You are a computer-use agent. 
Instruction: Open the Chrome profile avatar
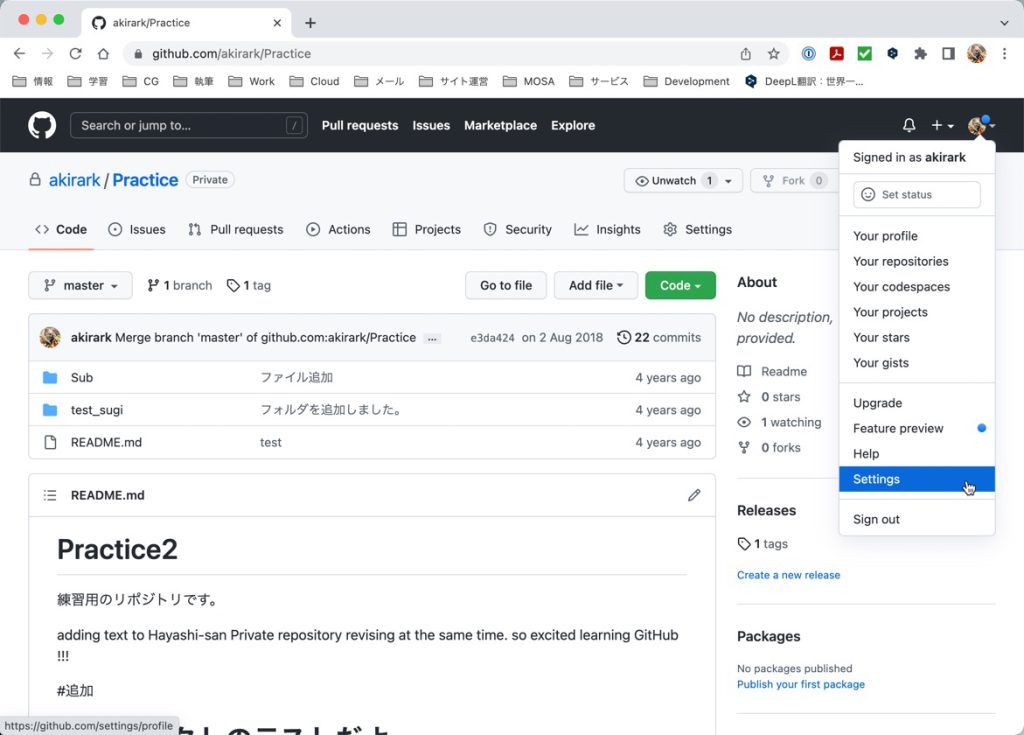click(x=976, y=54)
